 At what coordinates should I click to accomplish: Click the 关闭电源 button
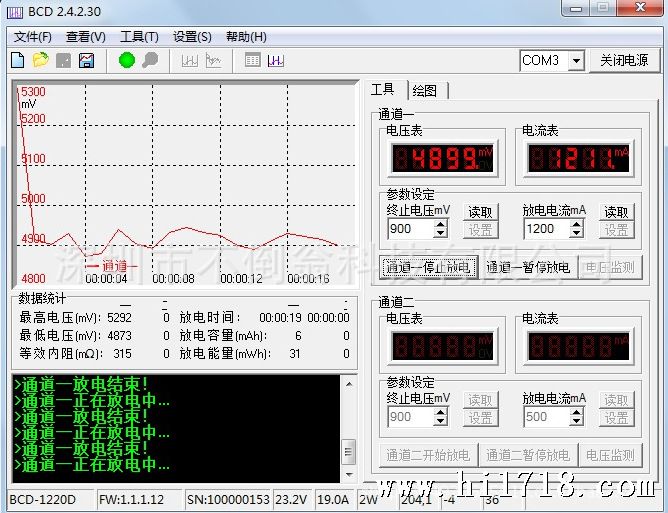[624, 61]
